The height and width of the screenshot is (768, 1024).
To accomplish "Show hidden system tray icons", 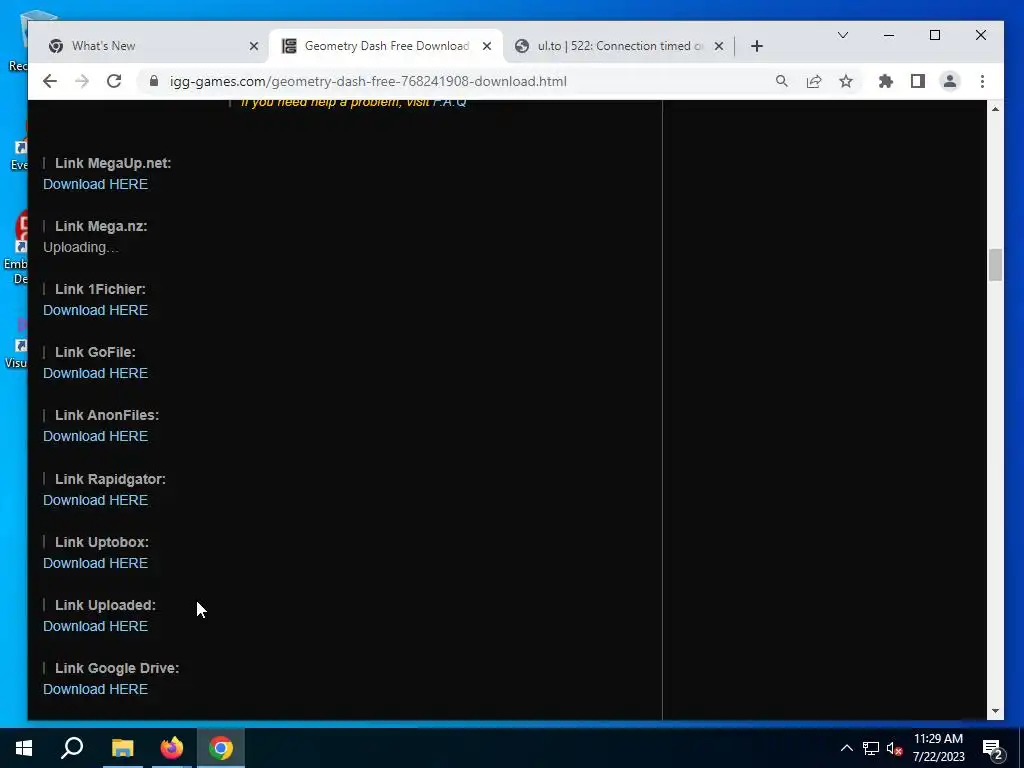I will point(846,748).
